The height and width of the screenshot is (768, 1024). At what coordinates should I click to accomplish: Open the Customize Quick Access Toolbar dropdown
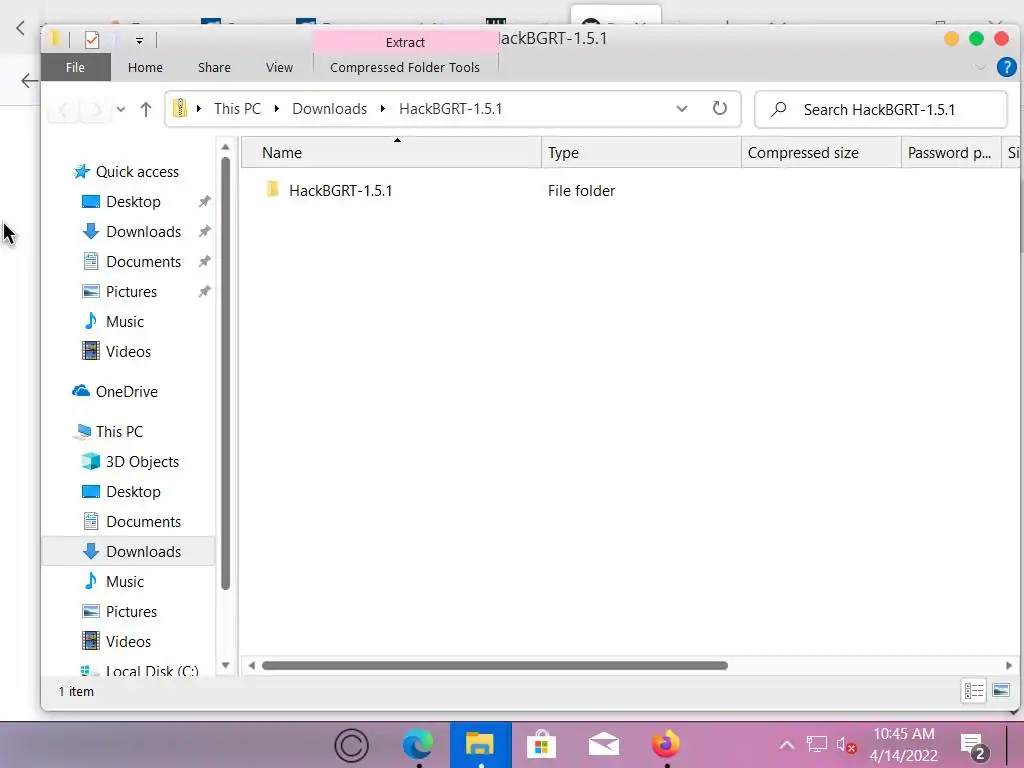139,40
